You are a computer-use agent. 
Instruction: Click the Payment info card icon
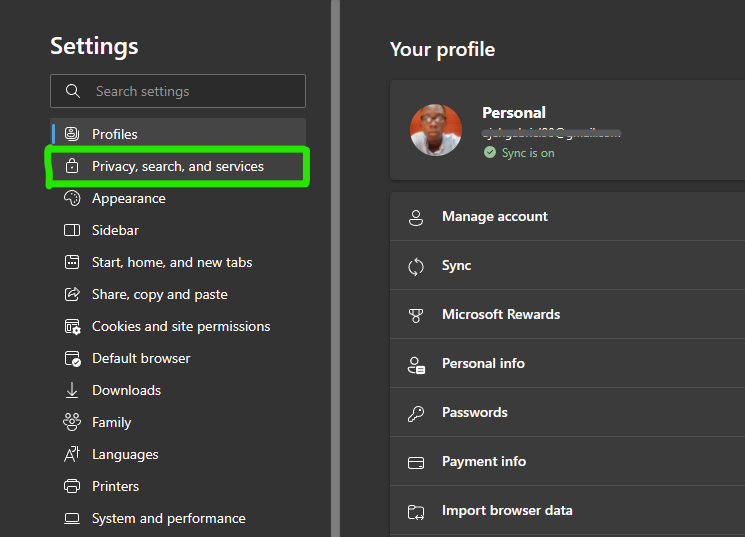tap(416, 462)
